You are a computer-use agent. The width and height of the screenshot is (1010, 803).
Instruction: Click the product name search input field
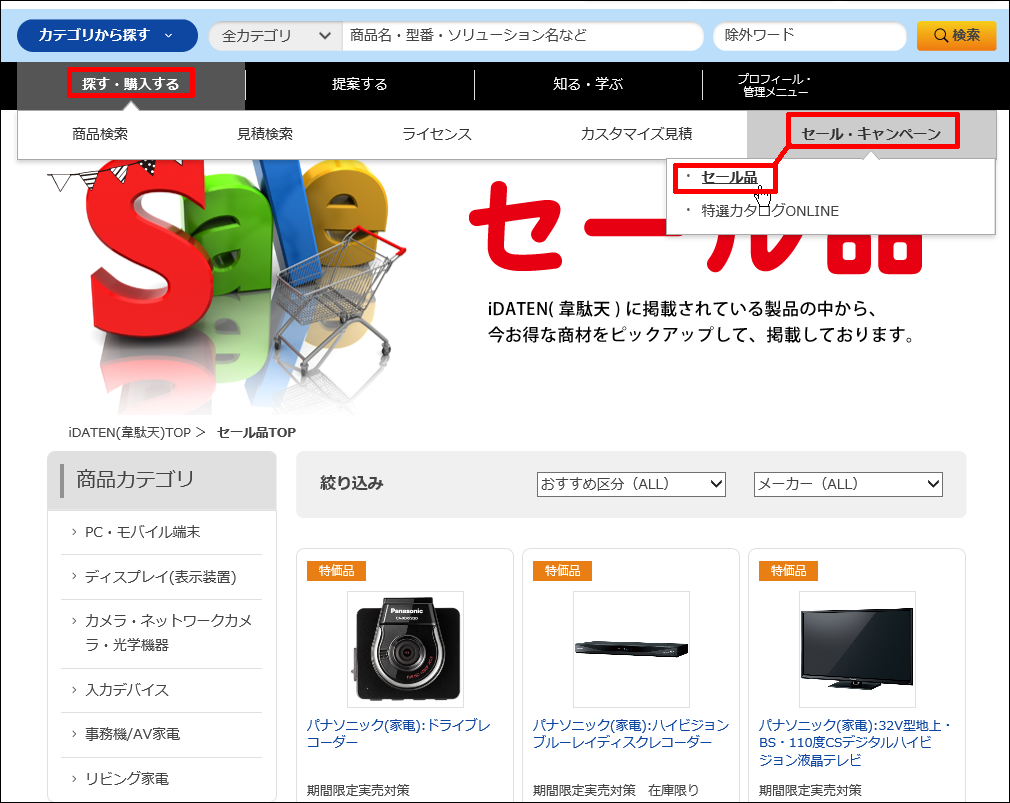click(522, 36)
